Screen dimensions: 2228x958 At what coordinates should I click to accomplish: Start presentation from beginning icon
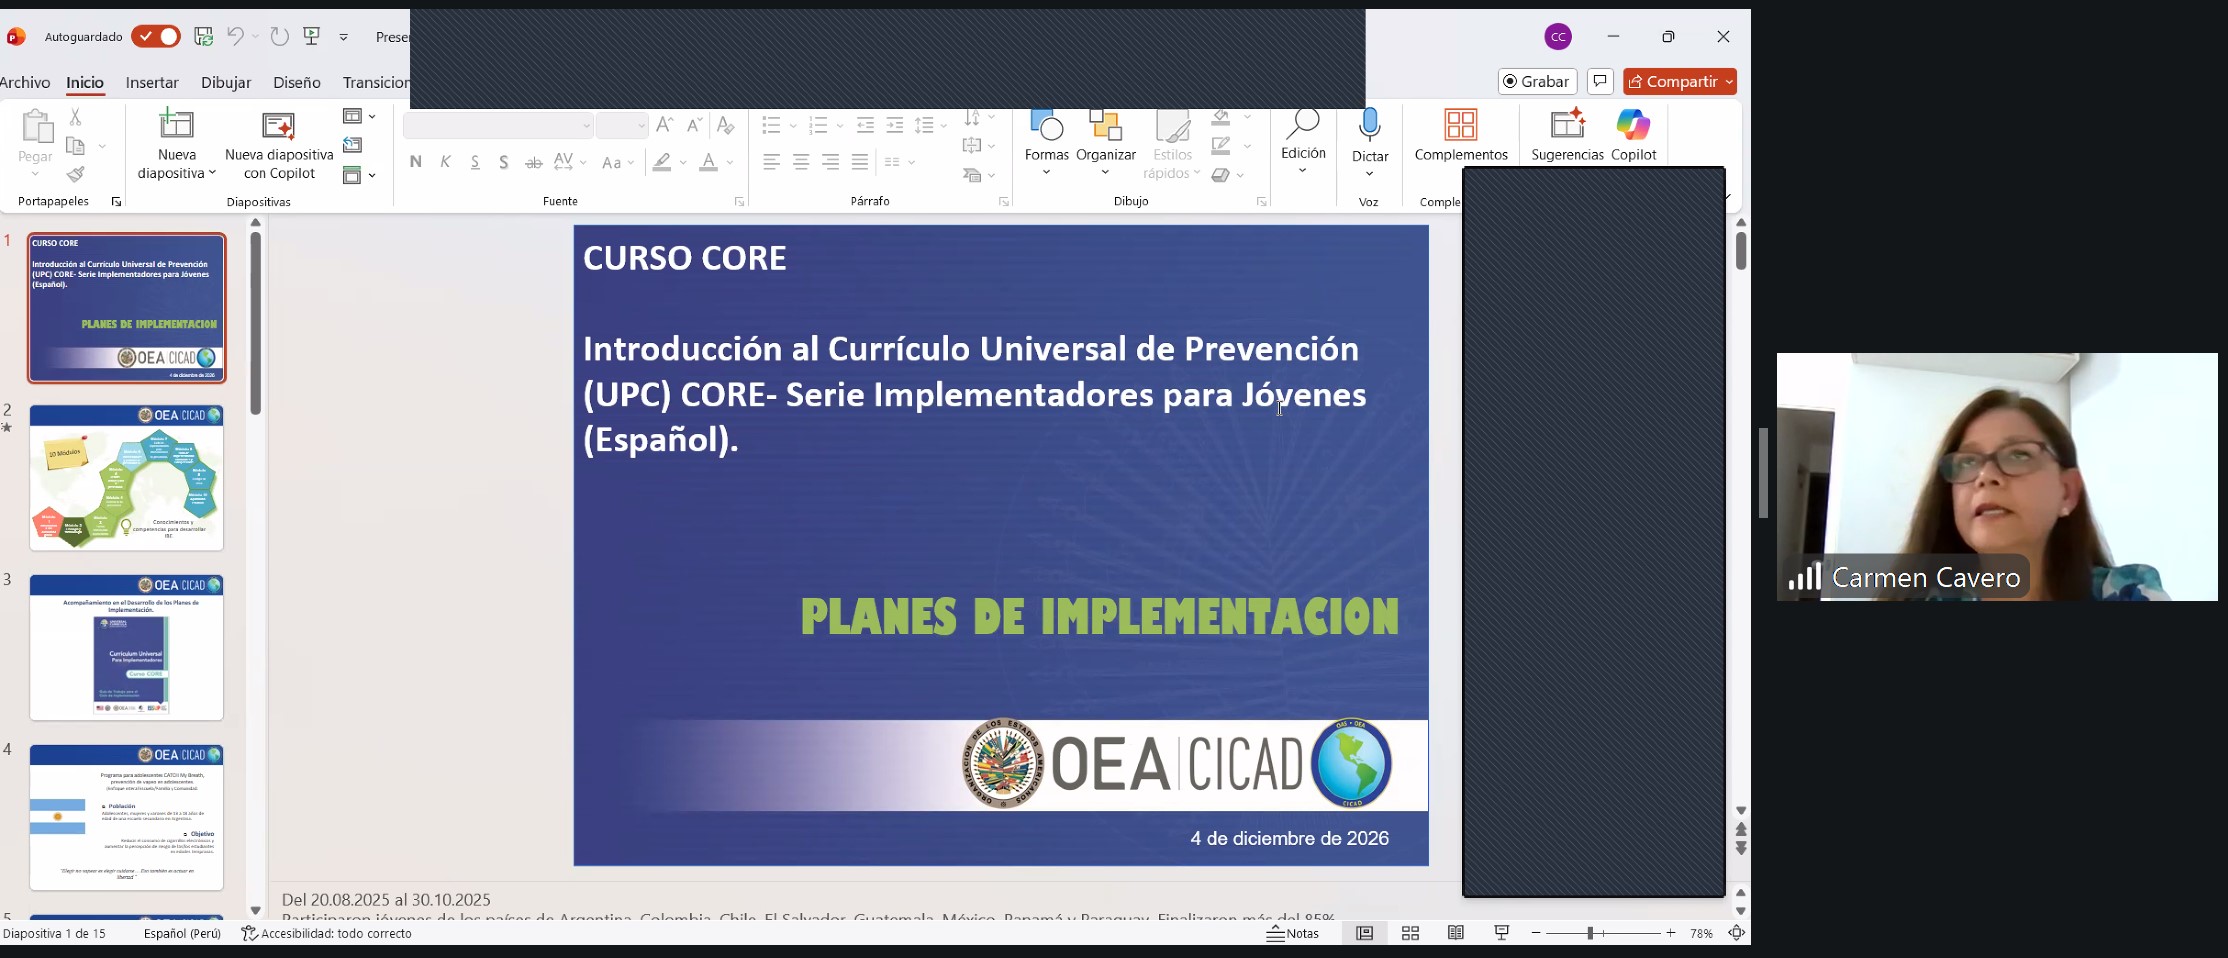[312, 37]
